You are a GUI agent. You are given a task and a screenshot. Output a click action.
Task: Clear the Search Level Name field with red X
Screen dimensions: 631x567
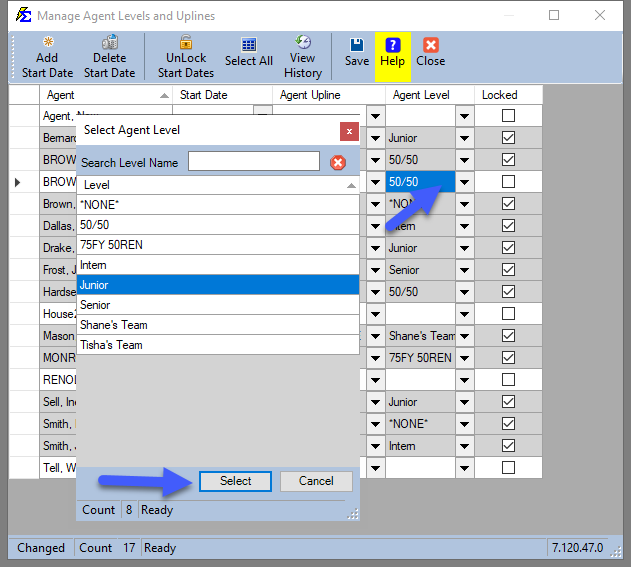(x=338, y=162)
